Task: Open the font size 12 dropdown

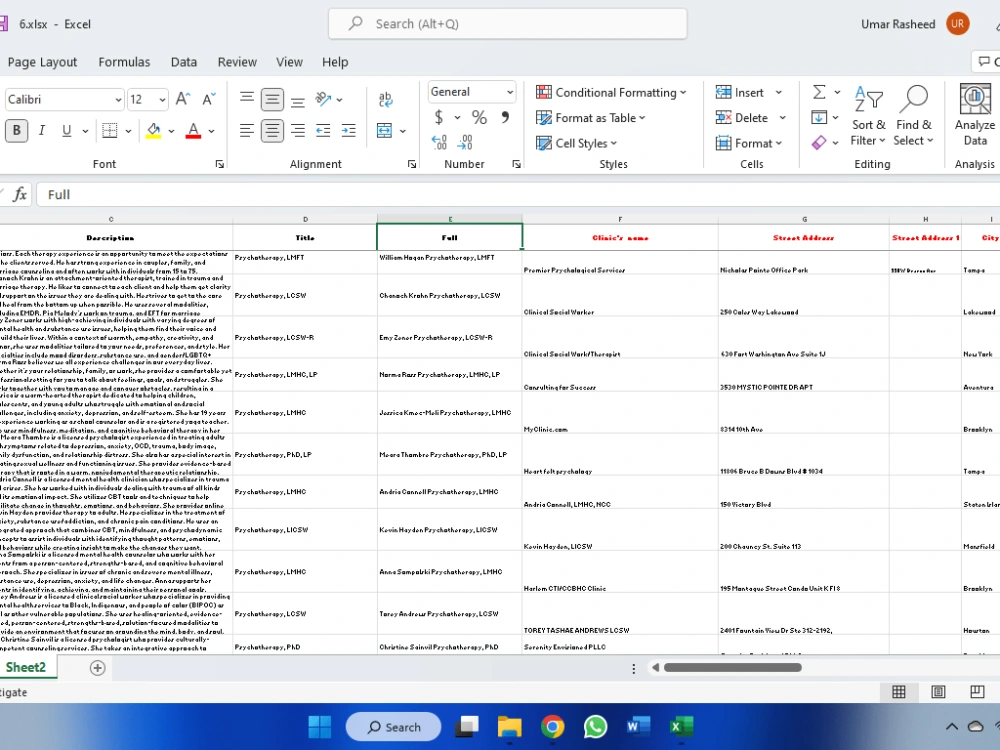Action: [x=162, y=100]
